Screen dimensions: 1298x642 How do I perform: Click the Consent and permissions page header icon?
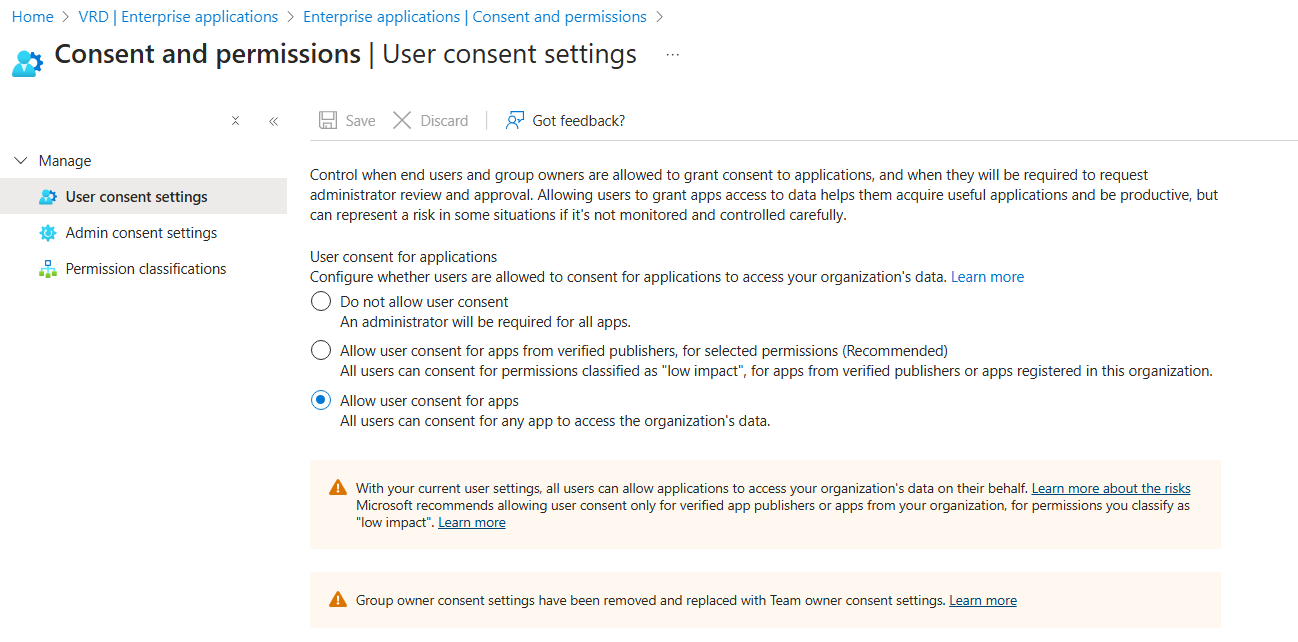[x=26, y=61]
